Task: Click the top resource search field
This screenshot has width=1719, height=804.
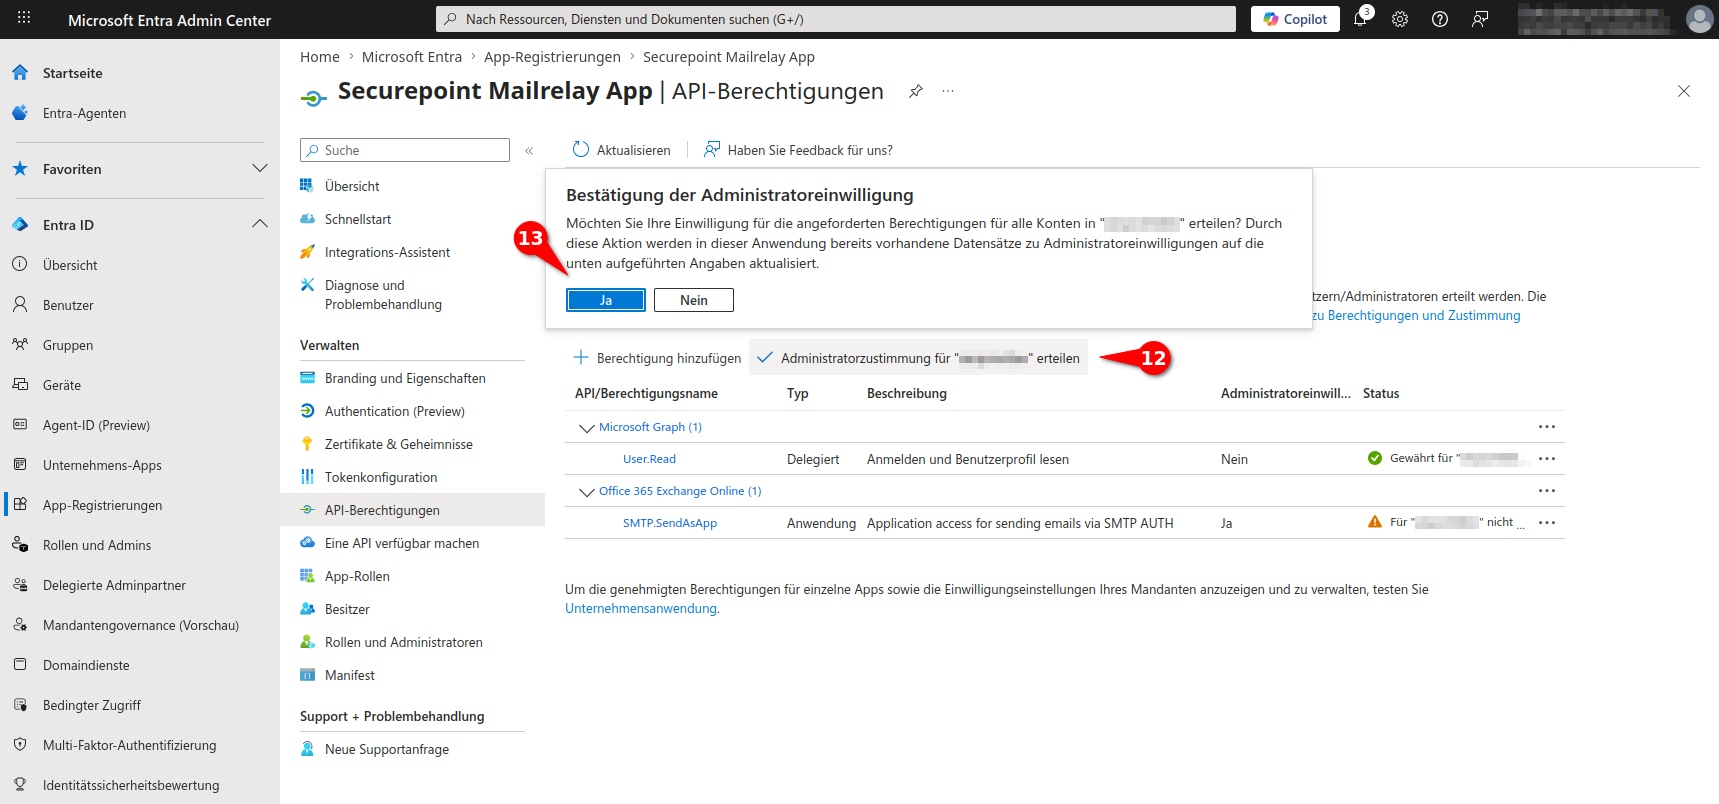Action: point(835,19)
